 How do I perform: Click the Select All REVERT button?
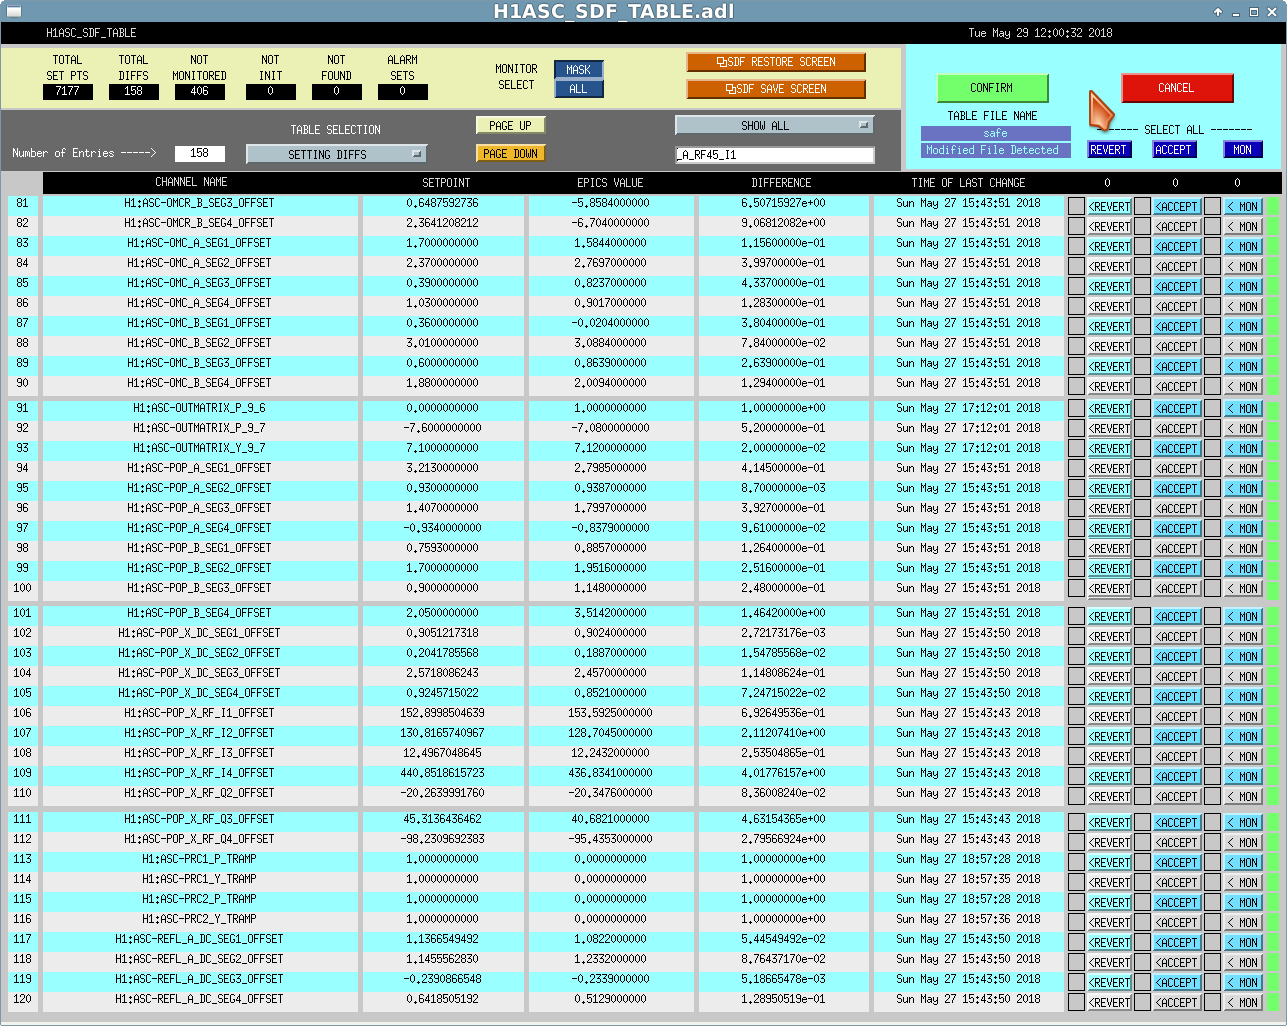(1108, 150)
